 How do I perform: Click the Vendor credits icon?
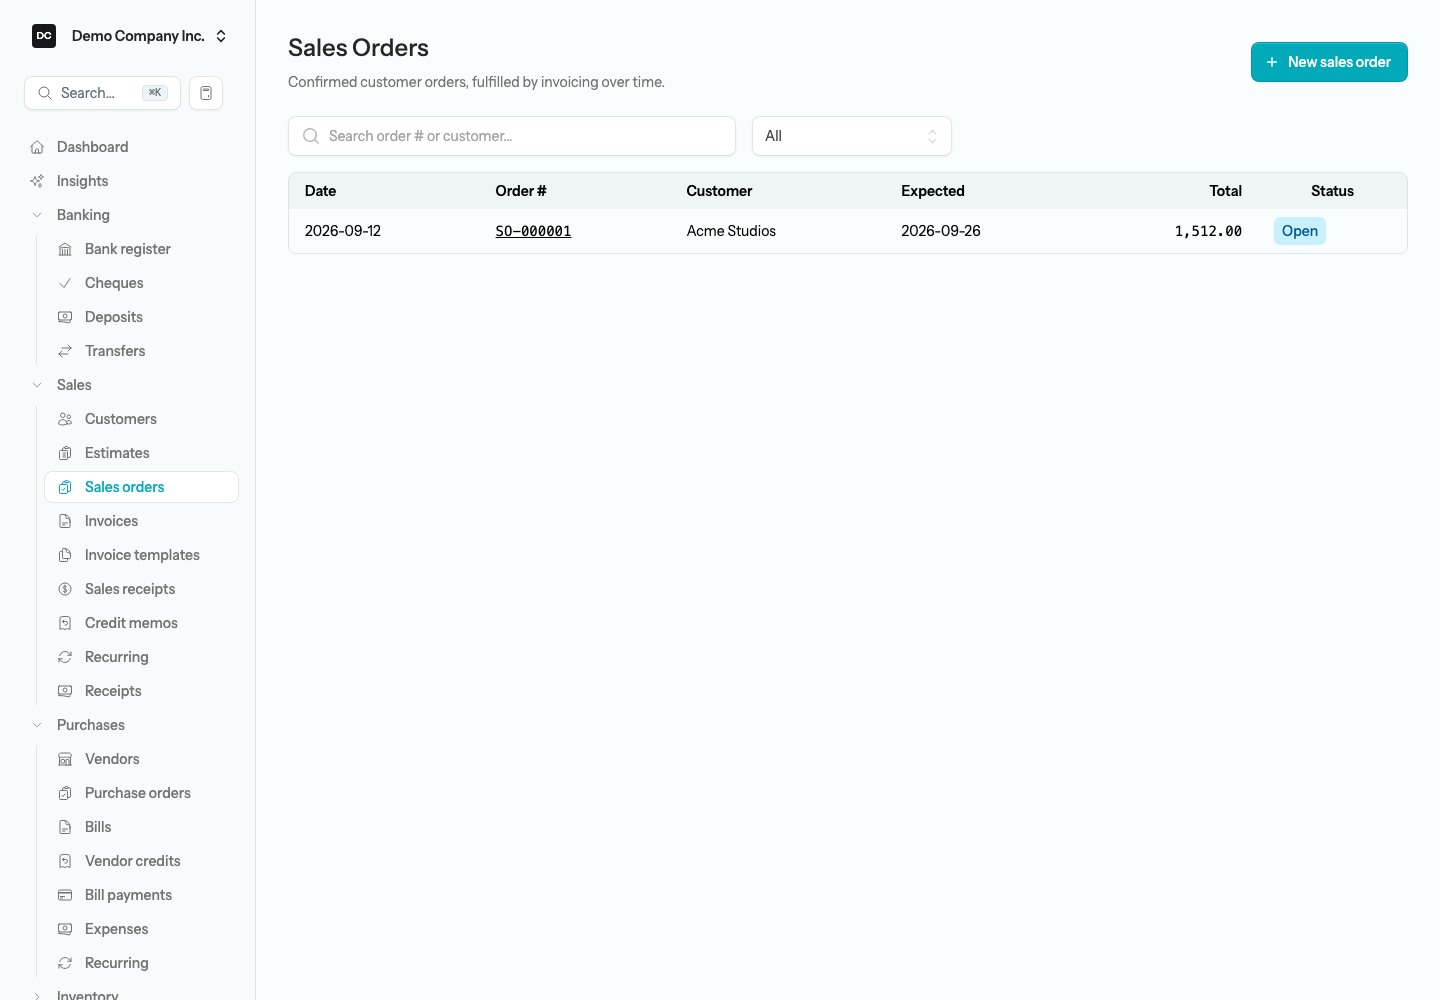pos(65,861)
